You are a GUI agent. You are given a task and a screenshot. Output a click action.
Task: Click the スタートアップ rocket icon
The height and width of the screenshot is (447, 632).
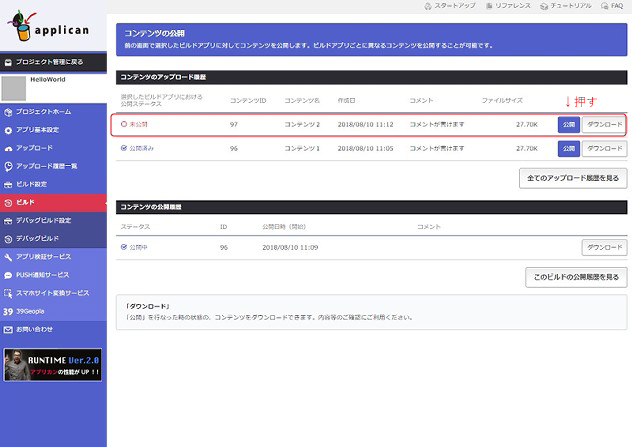click(x=428, y=6)
